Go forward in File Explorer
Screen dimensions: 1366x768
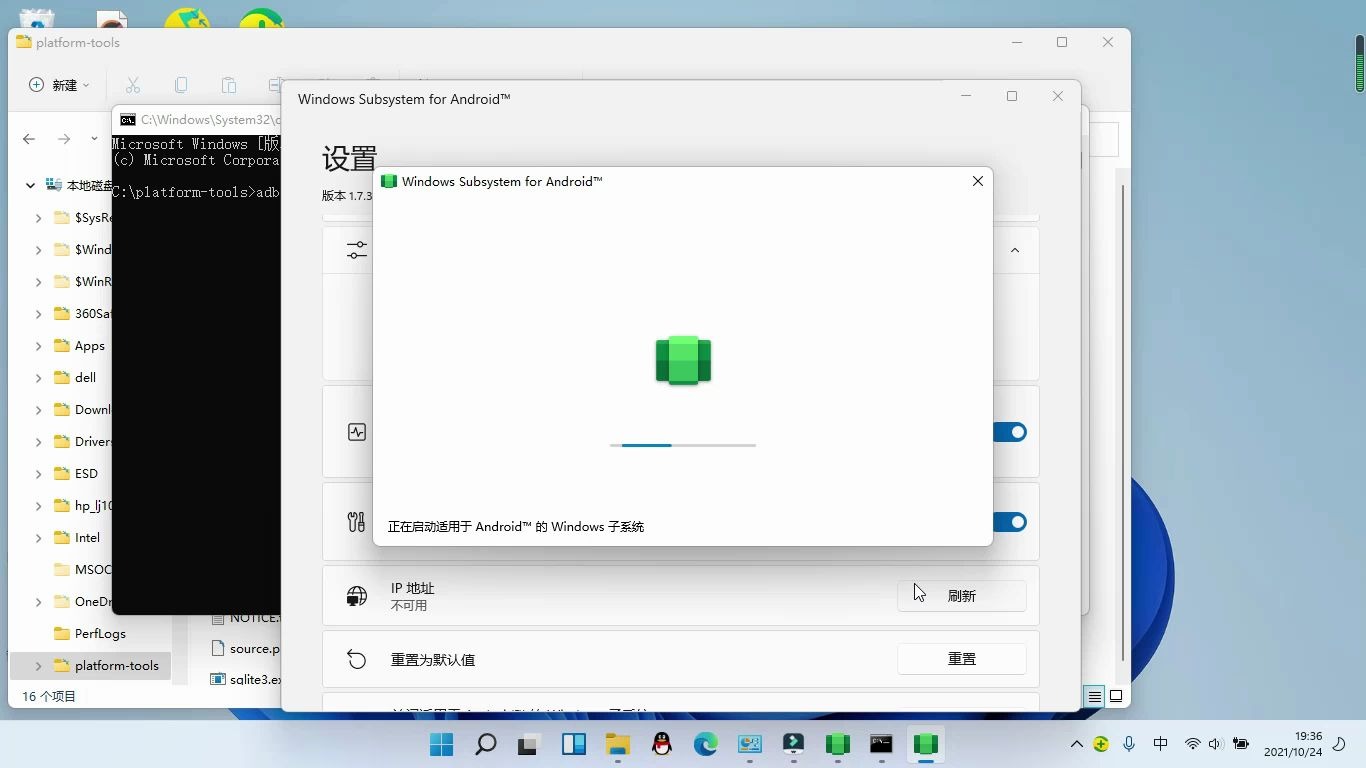[x=64, y=139]
